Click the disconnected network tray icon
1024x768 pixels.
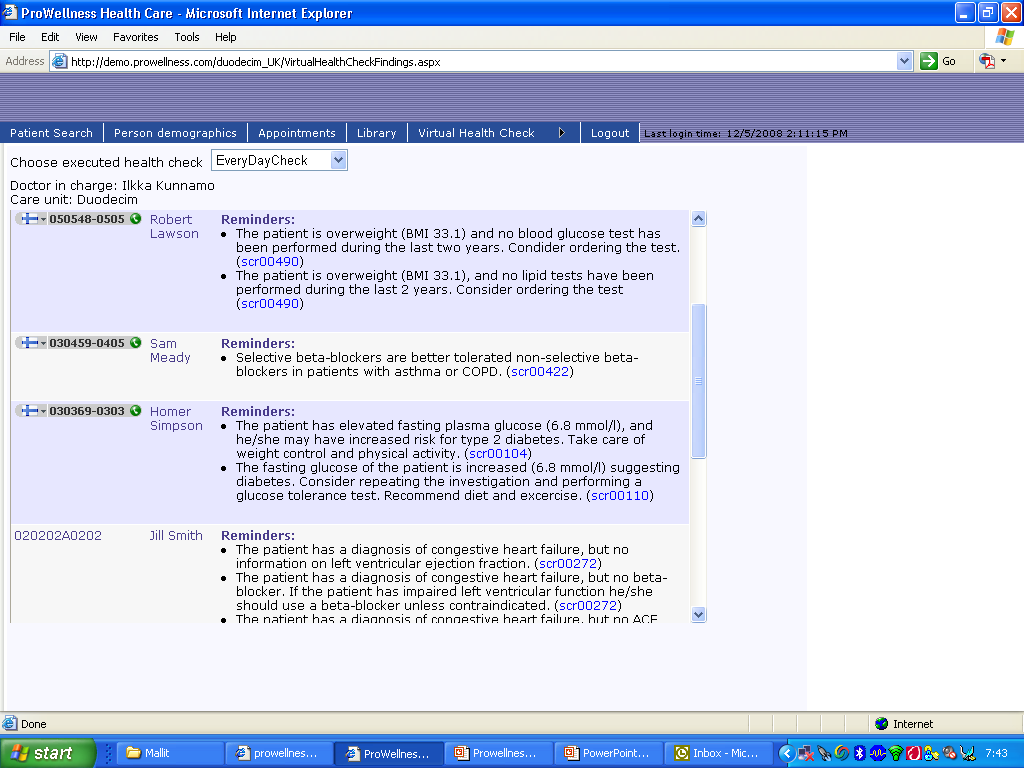click(806, 754)
